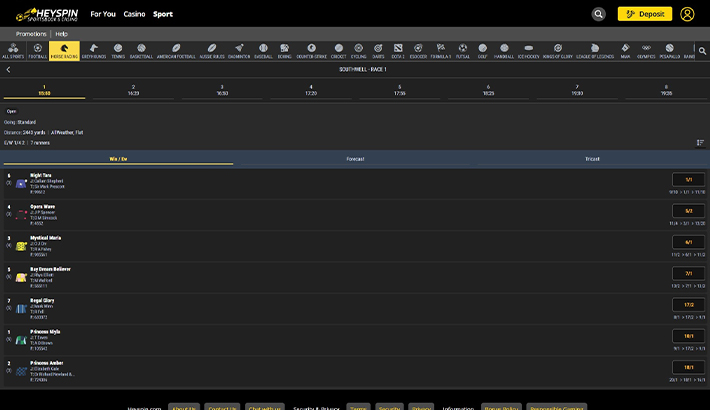Select the Tennis sport icon
The height and width of the screenshot is (410, 710).
[118, 50]
